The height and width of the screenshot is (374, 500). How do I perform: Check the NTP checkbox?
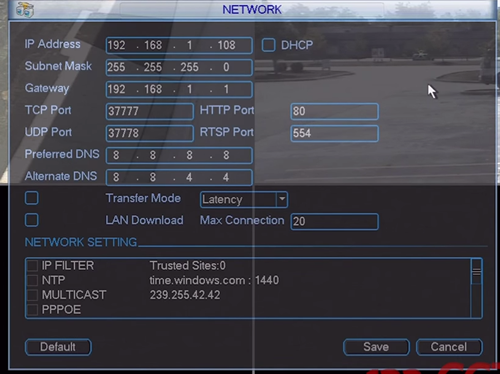pyautogui.click(x=32, y=280)
